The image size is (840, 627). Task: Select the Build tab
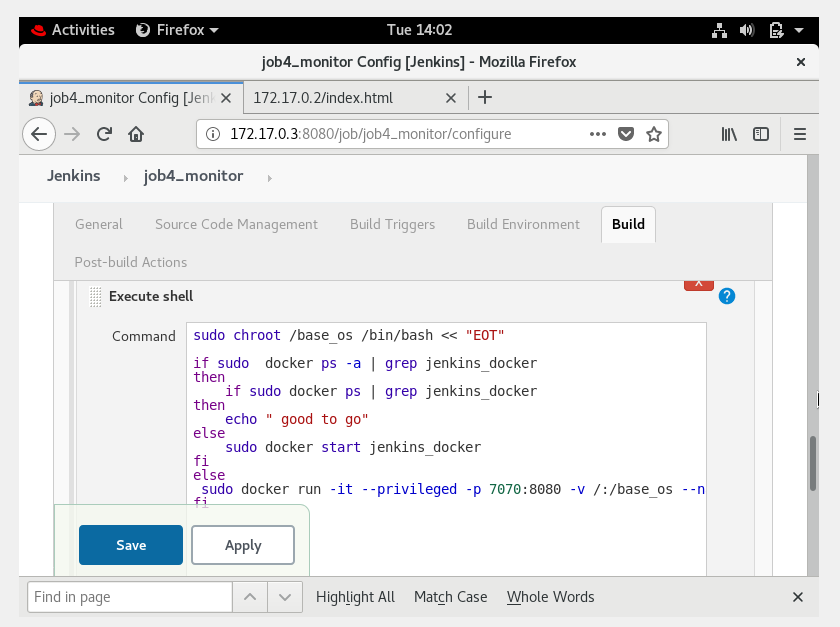(x=628, y=225)
